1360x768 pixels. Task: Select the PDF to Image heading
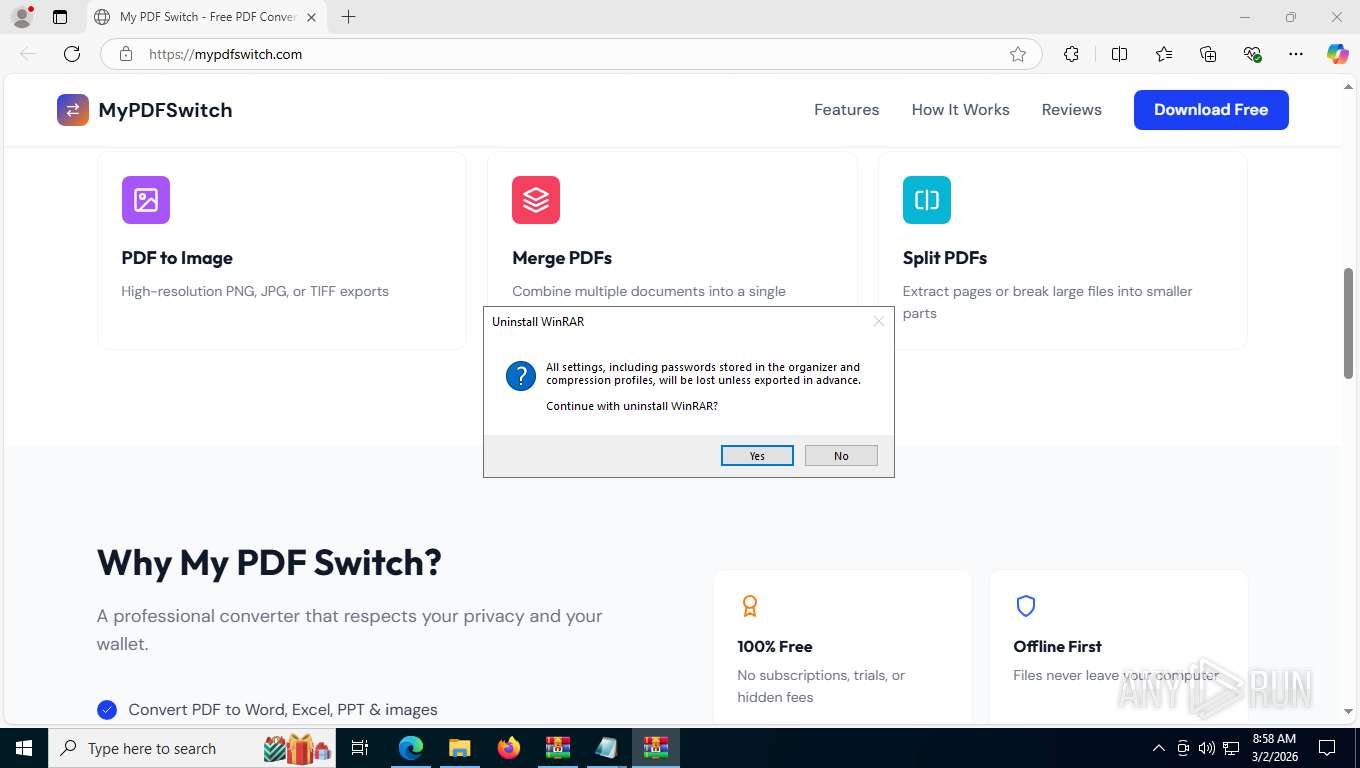pyautogui.click(x=177, y=258)
